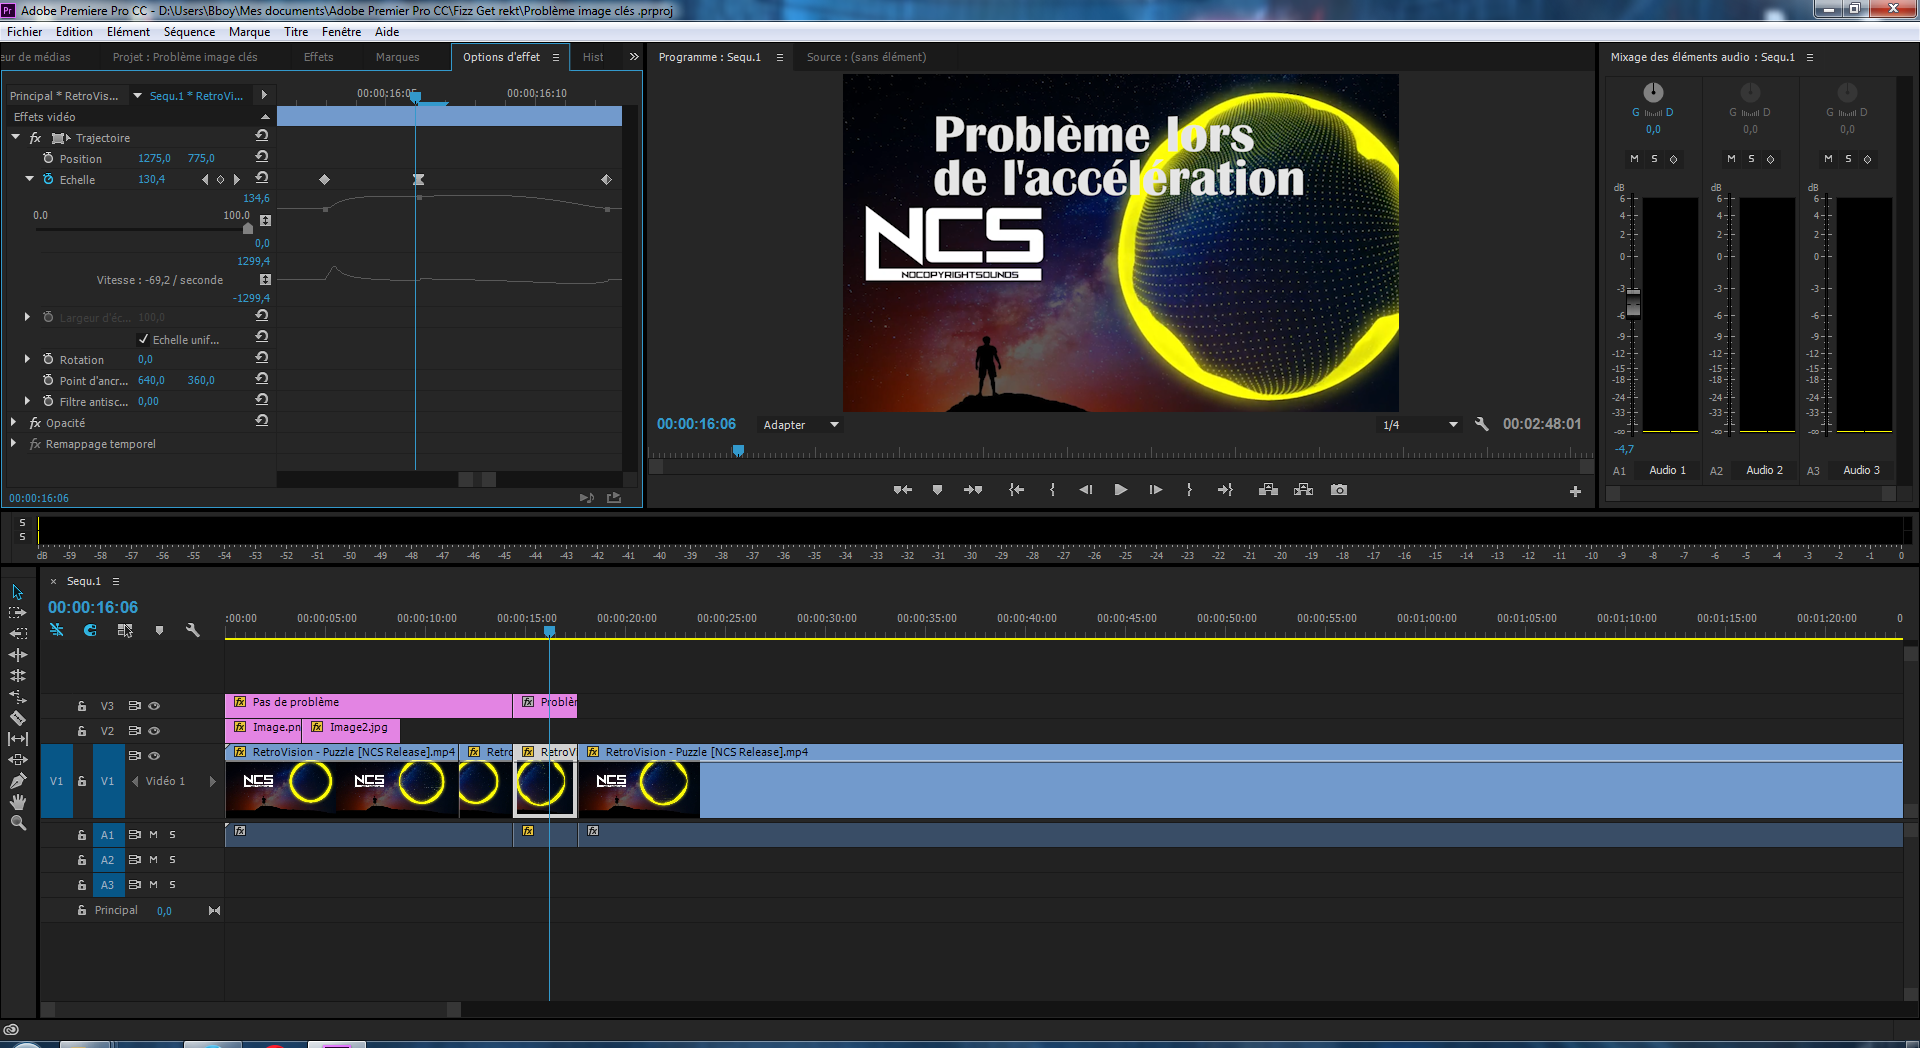Click the Lift button in Program monitor
This screenshot has width=1920, height=1048.
coord(1268,490)
